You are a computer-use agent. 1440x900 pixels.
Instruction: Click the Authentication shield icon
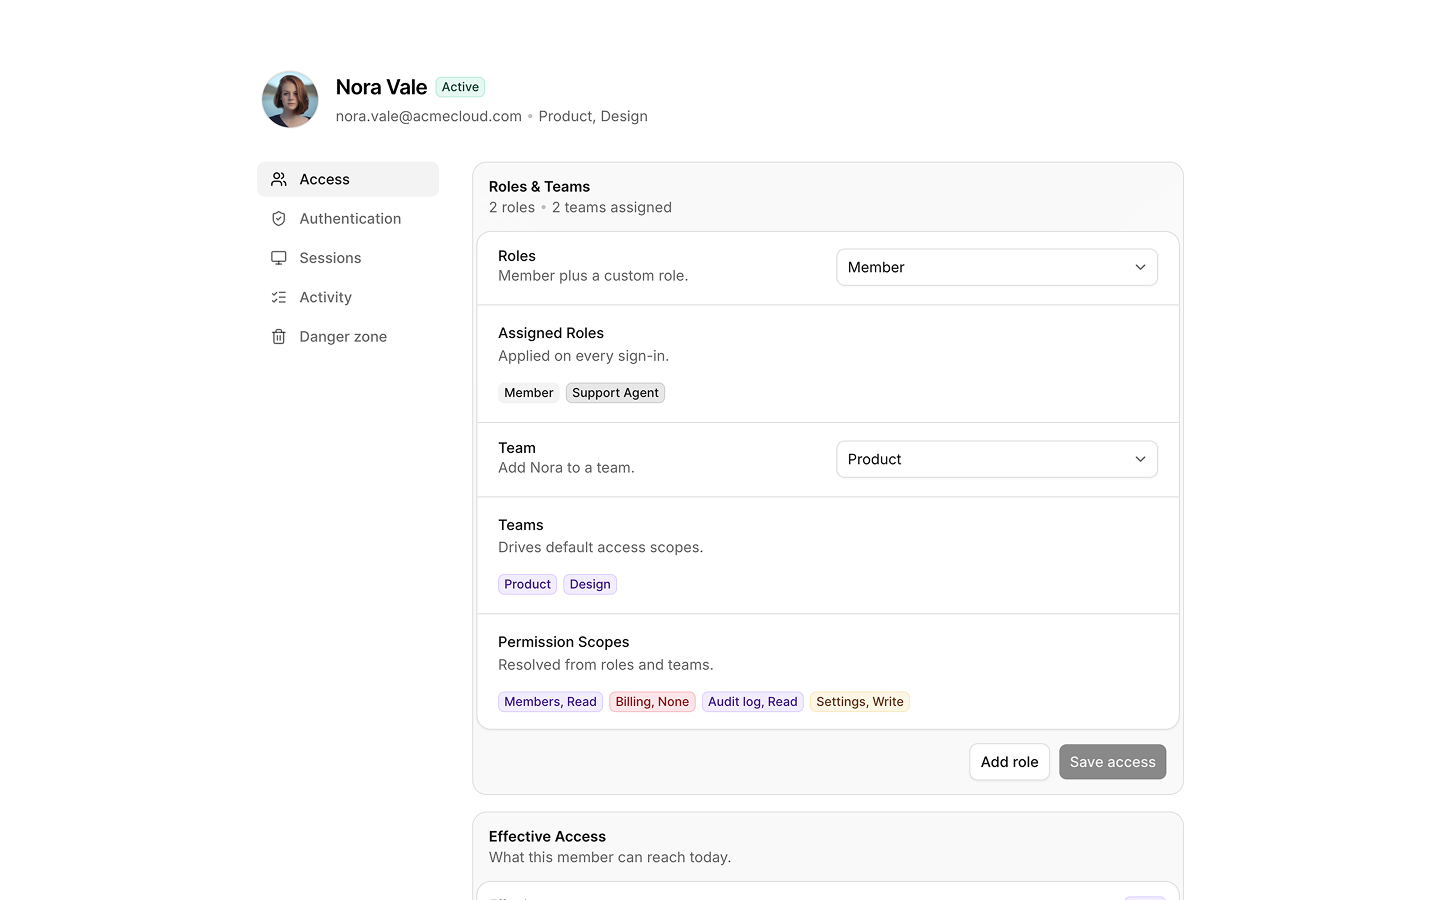pyautogui.click(x=279, y=219)
